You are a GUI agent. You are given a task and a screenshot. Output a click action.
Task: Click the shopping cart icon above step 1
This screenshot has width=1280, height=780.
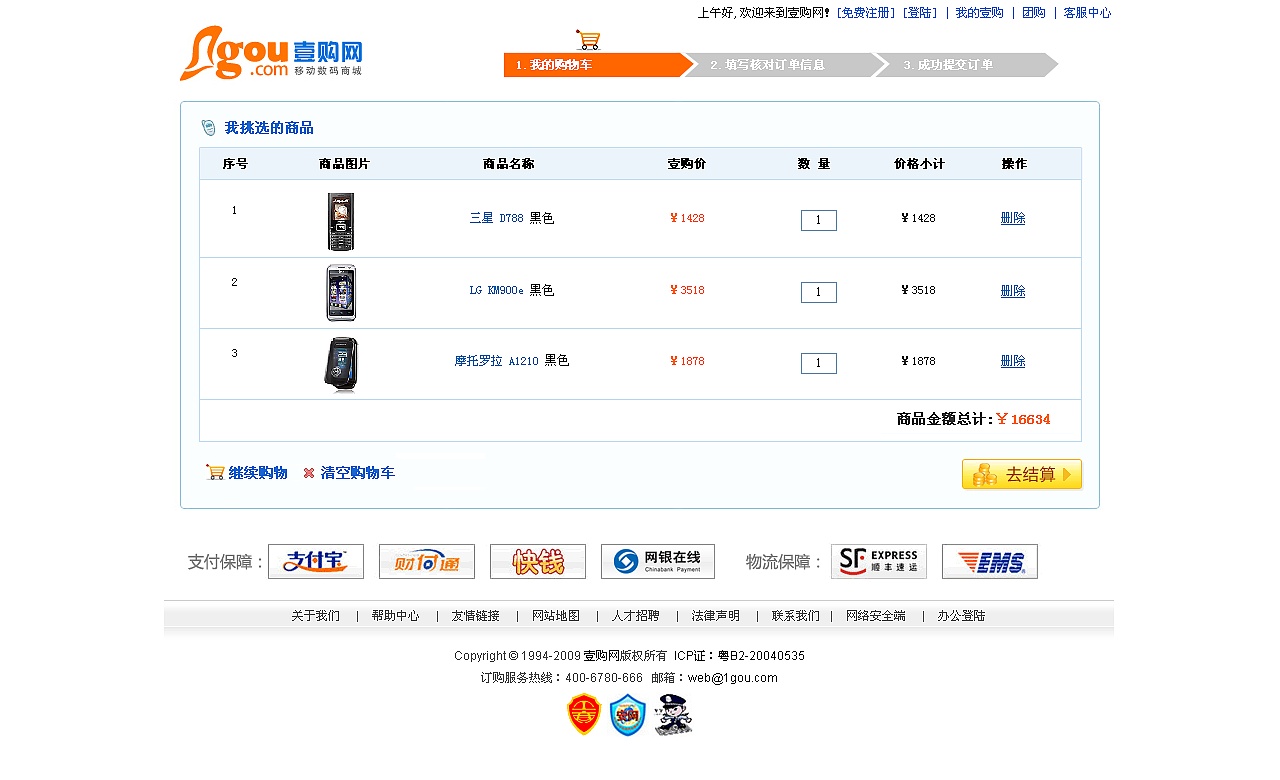point(588,40)
